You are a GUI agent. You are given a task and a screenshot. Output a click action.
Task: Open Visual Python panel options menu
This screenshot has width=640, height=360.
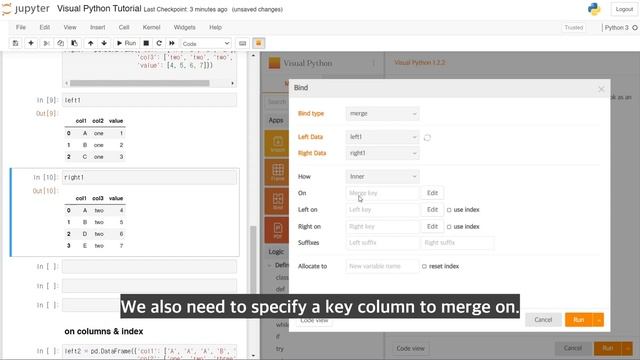[373, 63]
